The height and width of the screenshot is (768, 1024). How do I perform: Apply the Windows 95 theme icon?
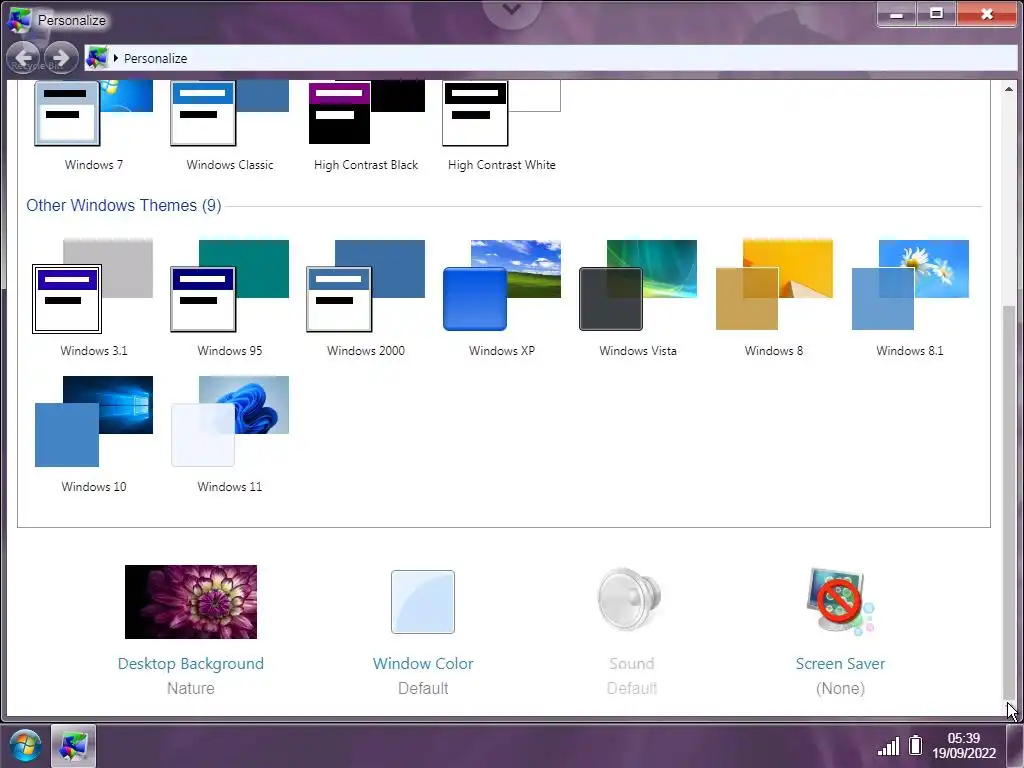point(229,286)
